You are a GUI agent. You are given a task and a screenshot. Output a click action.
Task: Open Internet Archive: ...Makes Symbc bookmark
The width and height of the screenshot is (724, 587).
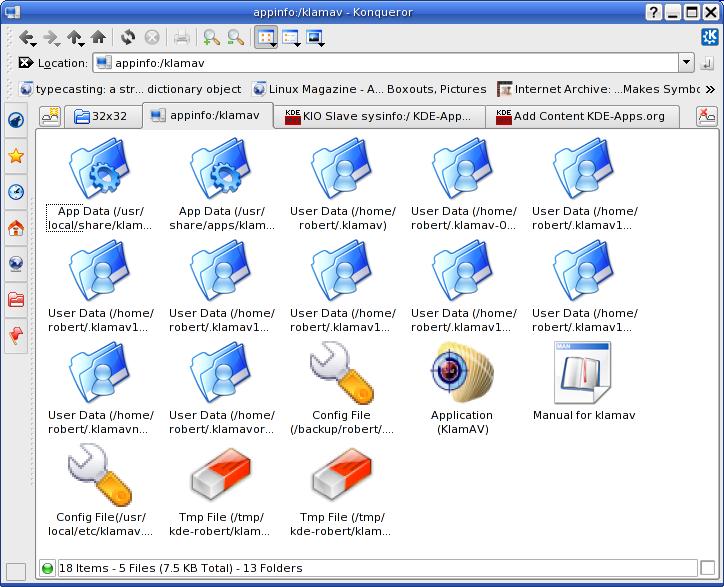pyautogui.click(x=599, y=89)
